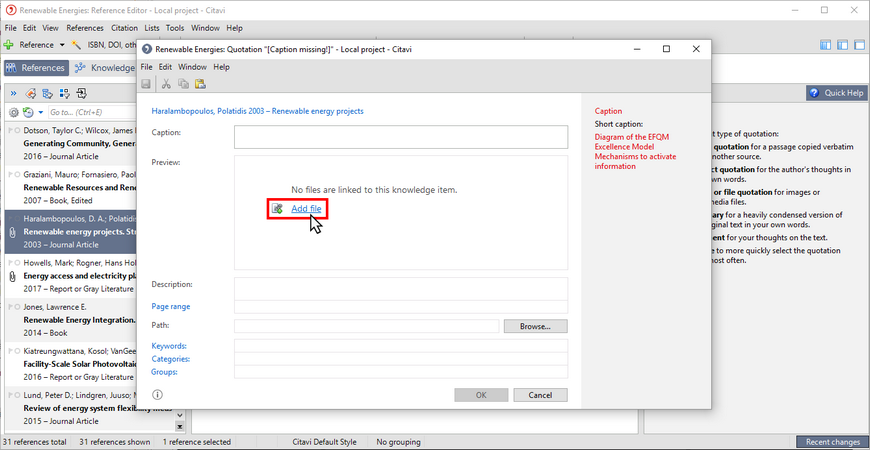
Task: Click the green plus add Reference icon
Action: pyautogui.click(x=8, y=44)
